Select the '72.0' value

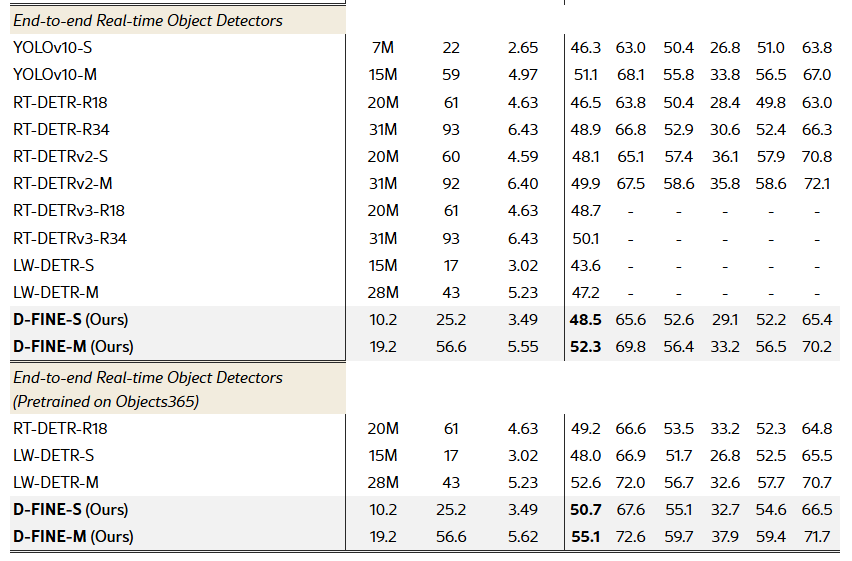631,483
